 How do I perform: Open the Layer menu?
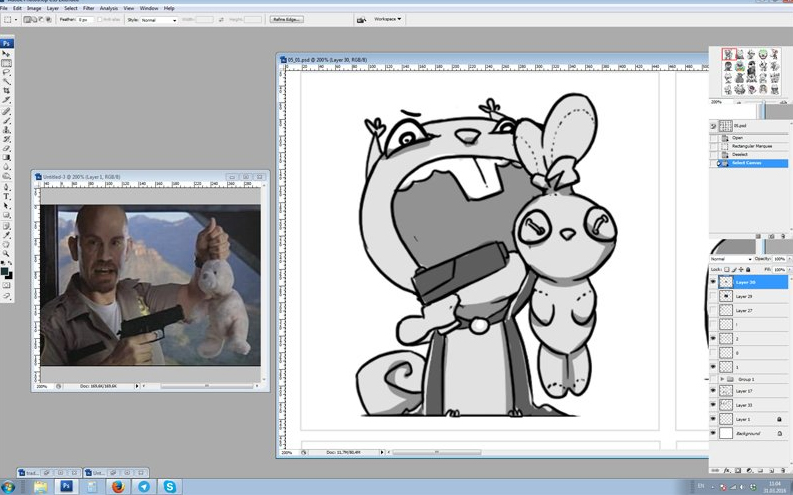[x=52, y=8]
